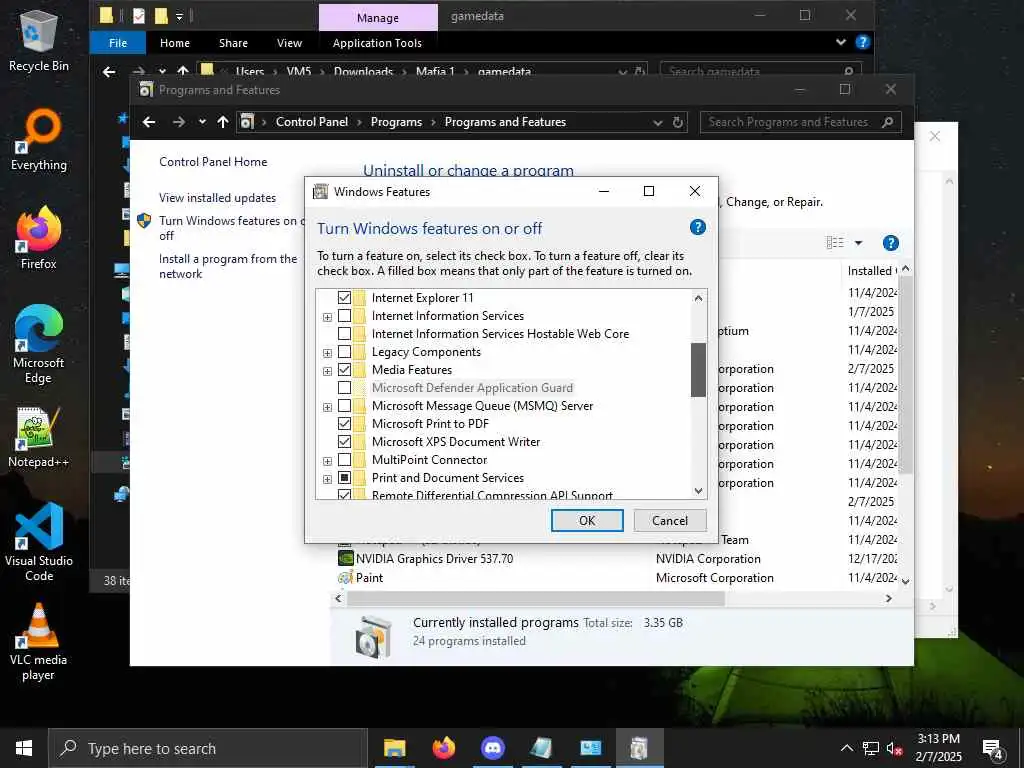Screen dimensions: 1024x768
Task: Expand Internet Information Services node
Action: click(x=327, y=317)
